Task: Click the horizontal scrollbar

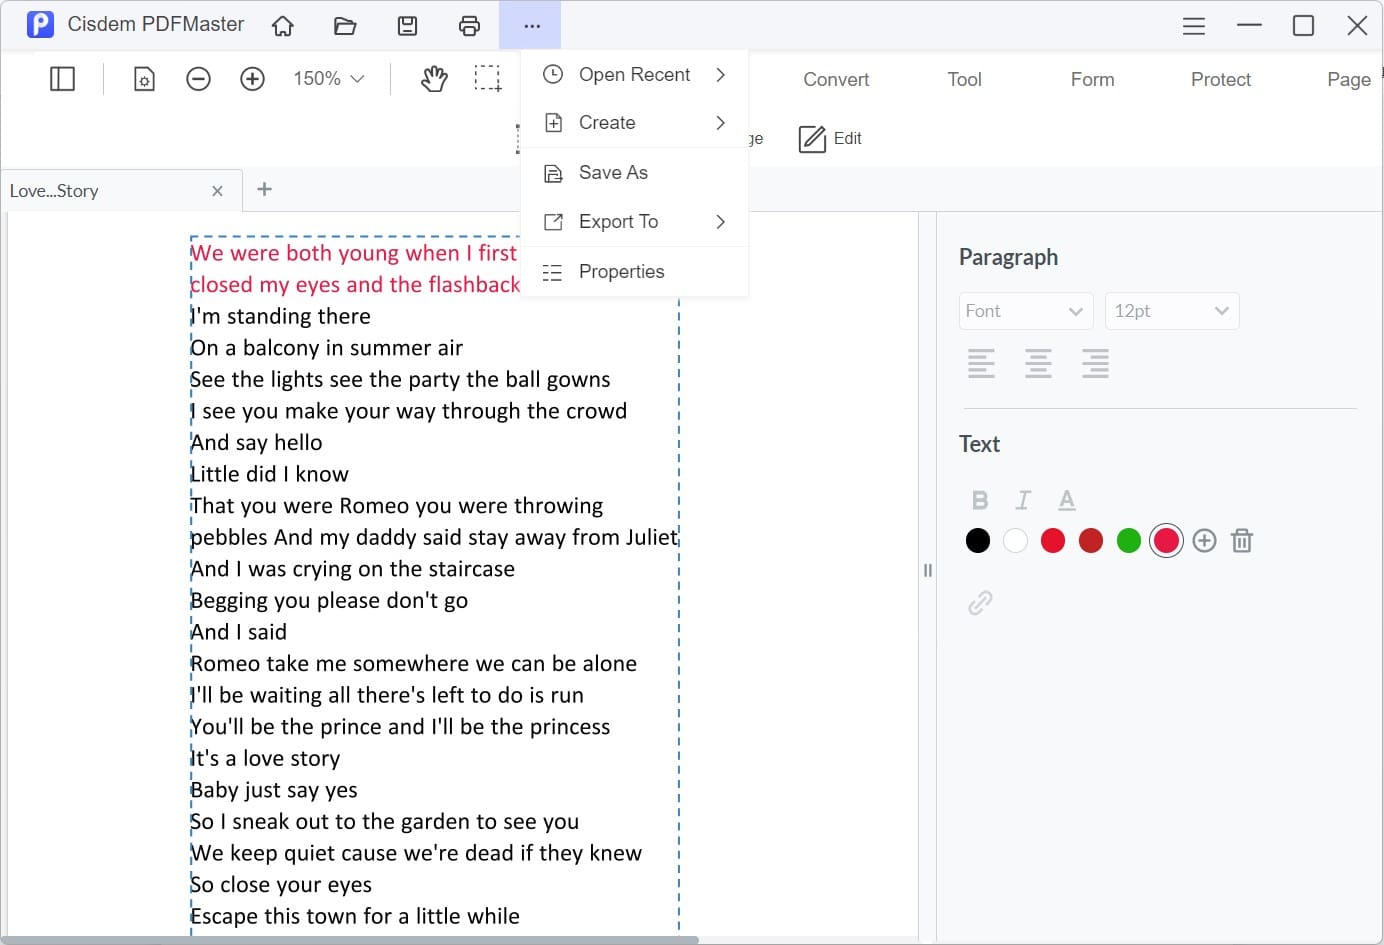Action: point(350,940)
